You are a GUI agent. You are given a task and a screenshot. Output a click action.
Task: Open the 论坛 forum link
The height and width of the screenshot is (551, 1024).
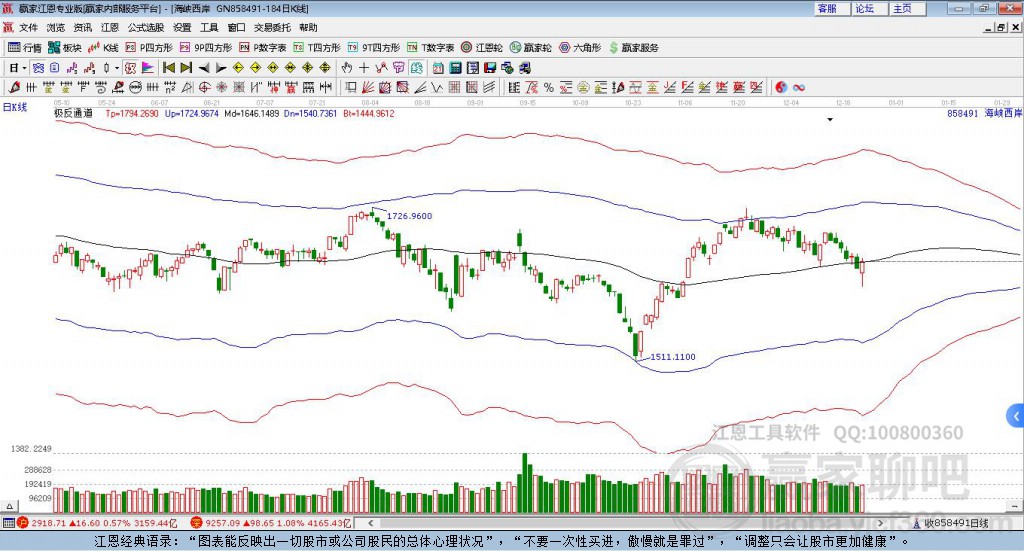pyautogui.click(x=865, y=8)
